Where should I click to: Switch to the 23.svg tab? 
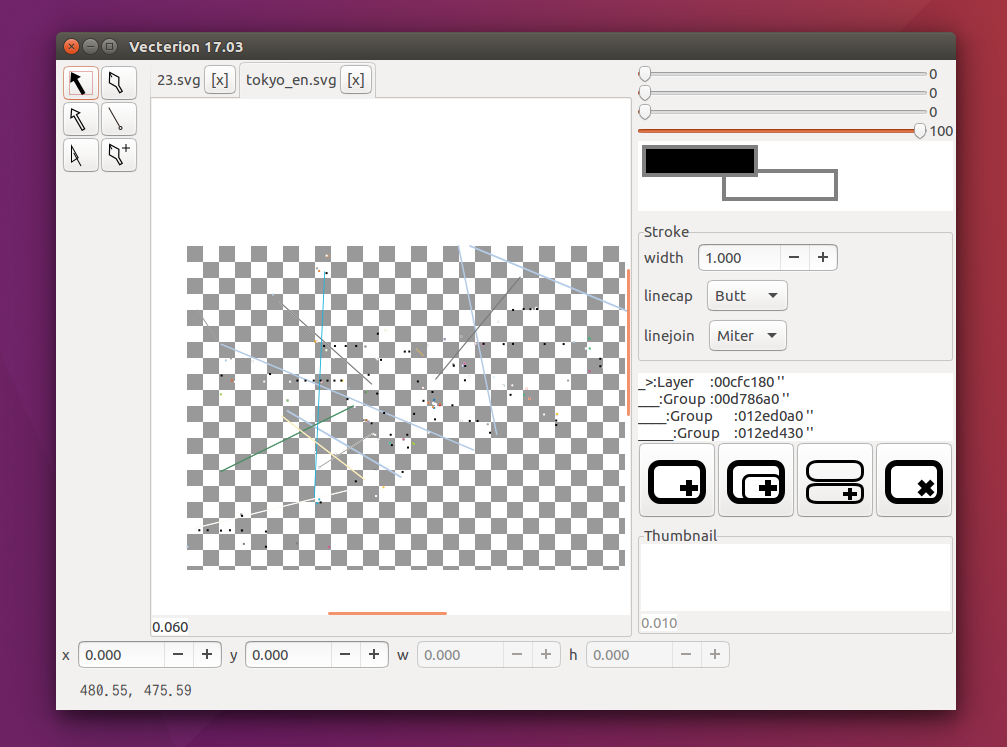point(179,80)
